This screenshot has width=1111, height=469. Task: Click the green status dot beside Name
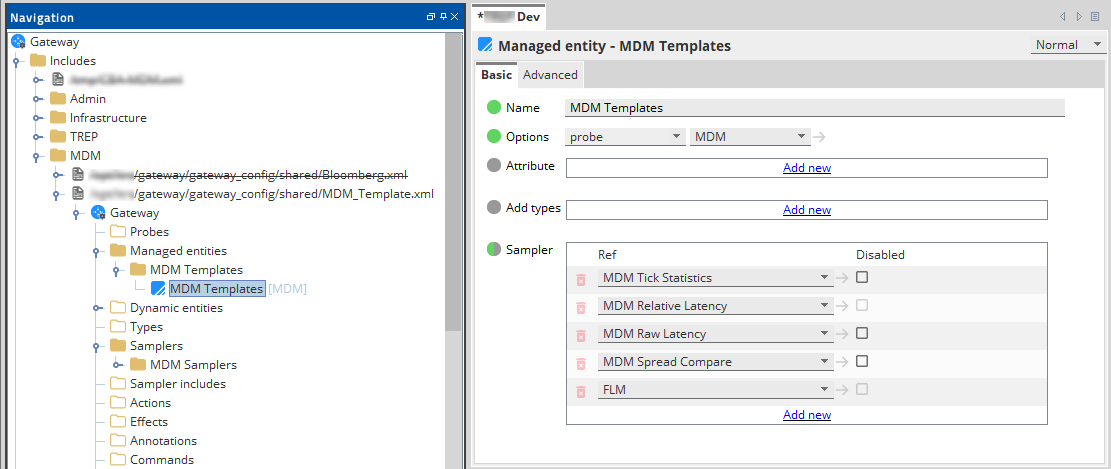(x=493, y=108)
